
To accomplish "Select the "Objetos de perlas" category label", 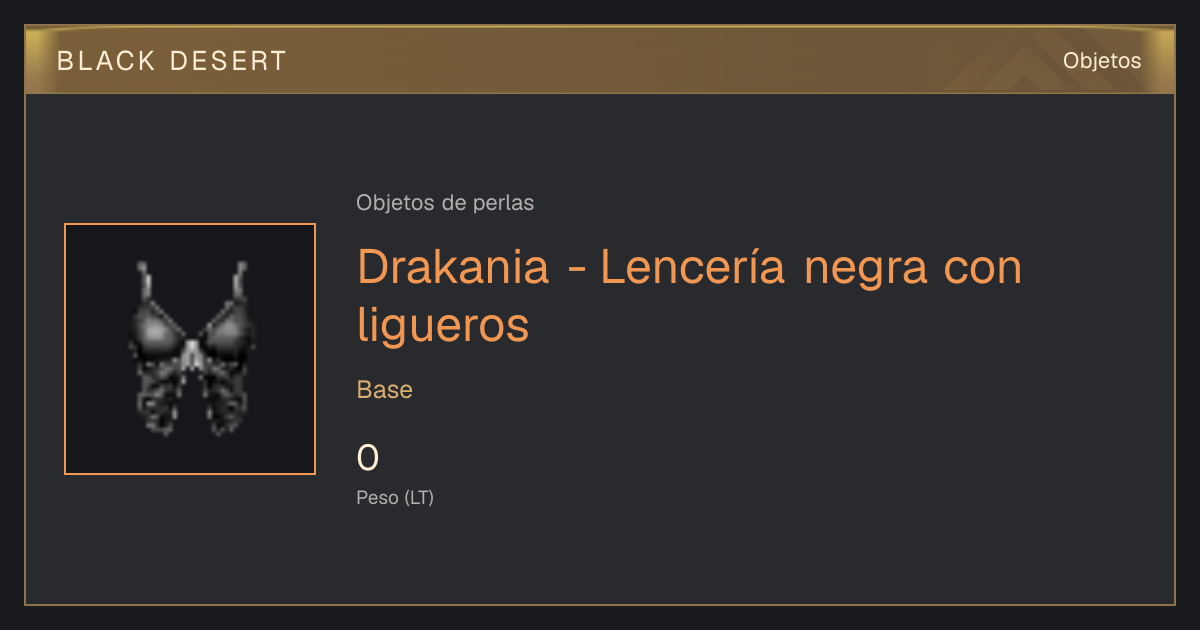I will pos(445,203).
